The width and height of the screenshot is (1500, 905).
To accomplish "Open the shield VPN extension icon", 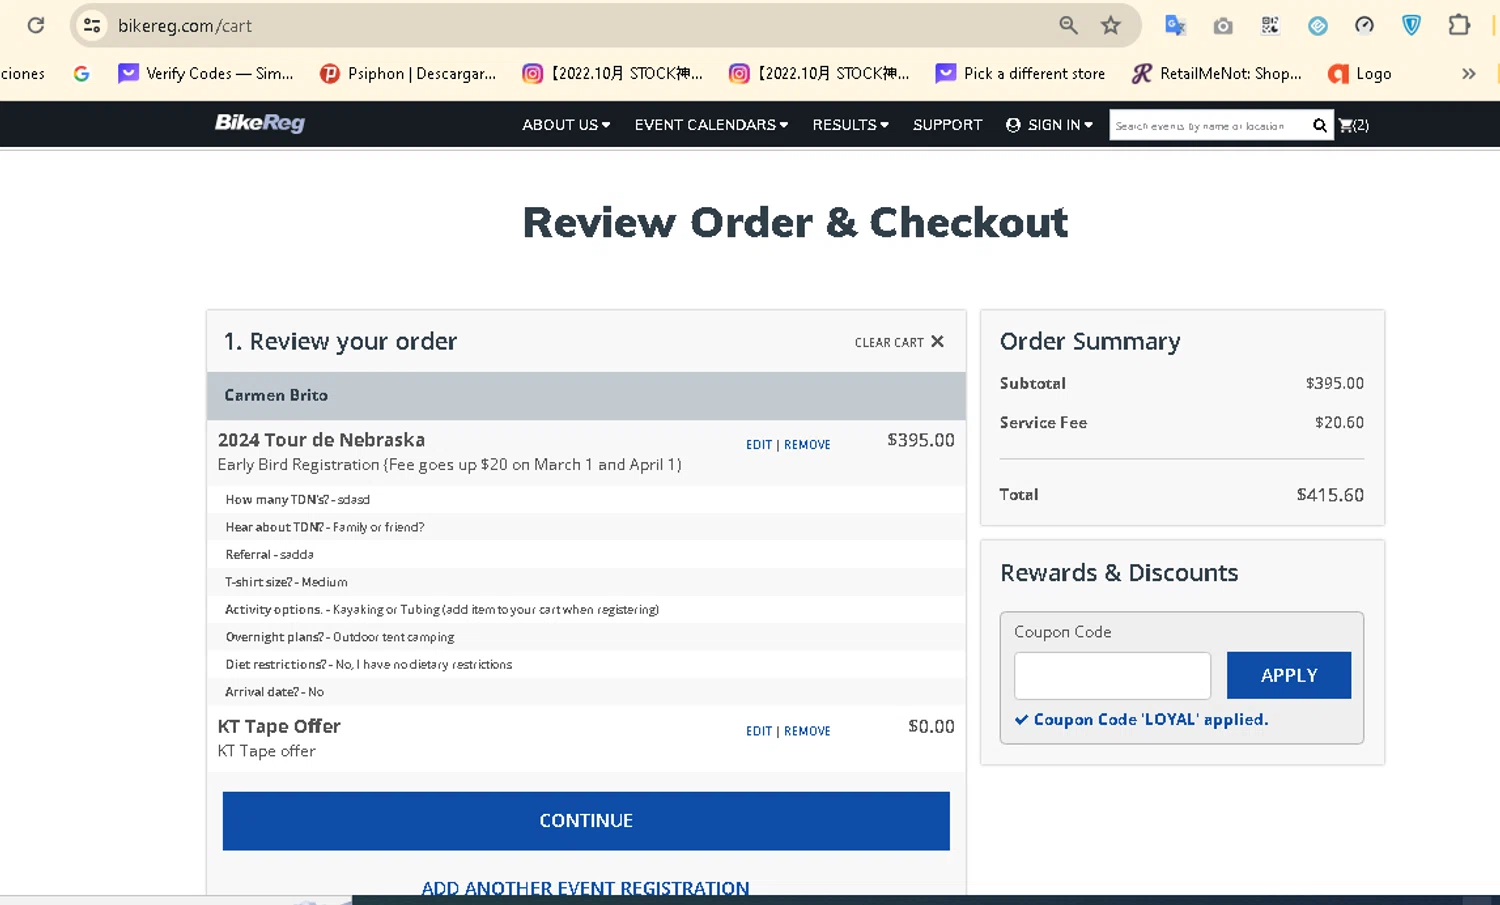I will (x=1411, y=25).
